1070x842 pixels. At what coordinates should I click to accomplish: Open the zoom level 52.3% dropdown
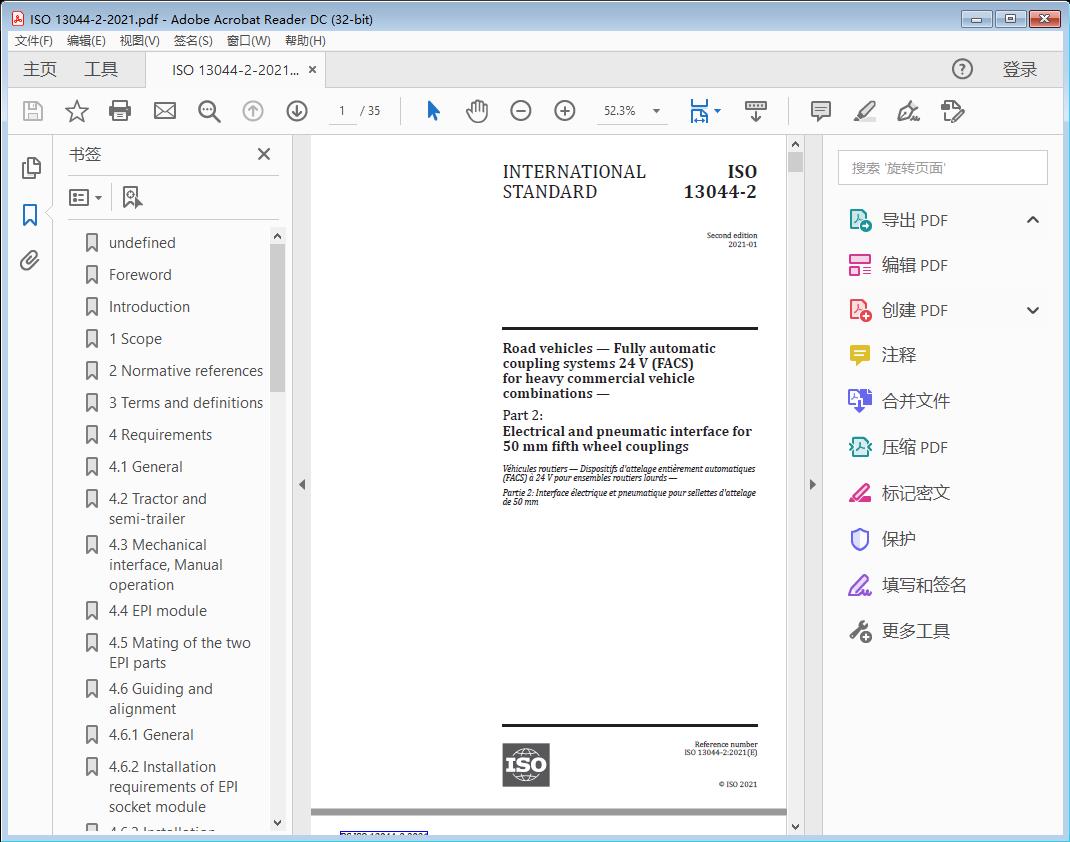pyautogui.click(x=656, y=111)
